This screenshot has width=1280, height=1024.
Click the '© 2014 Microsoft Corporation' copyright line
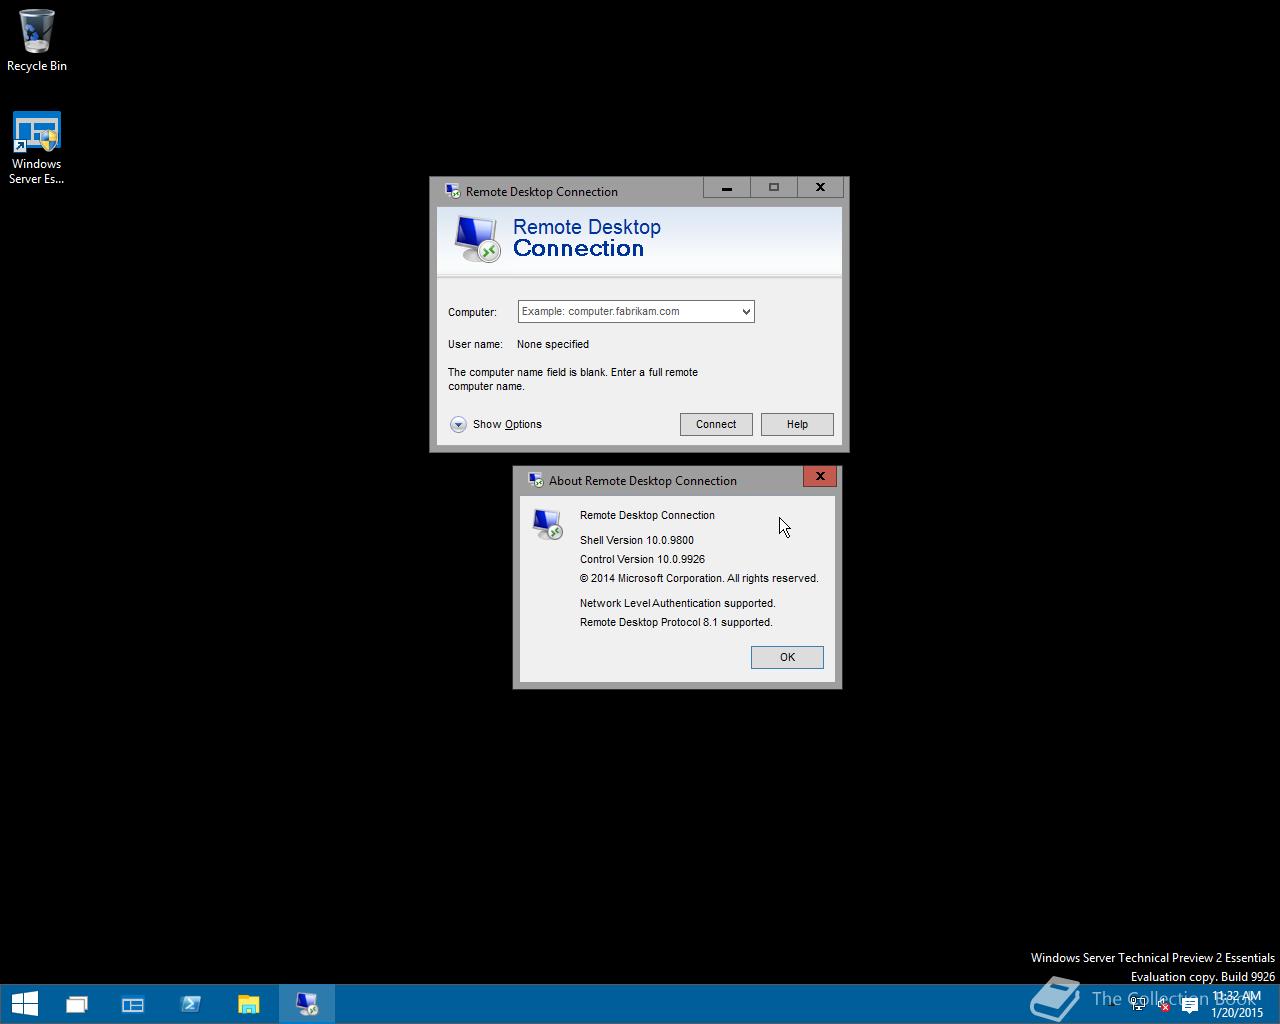click(699, 578)
